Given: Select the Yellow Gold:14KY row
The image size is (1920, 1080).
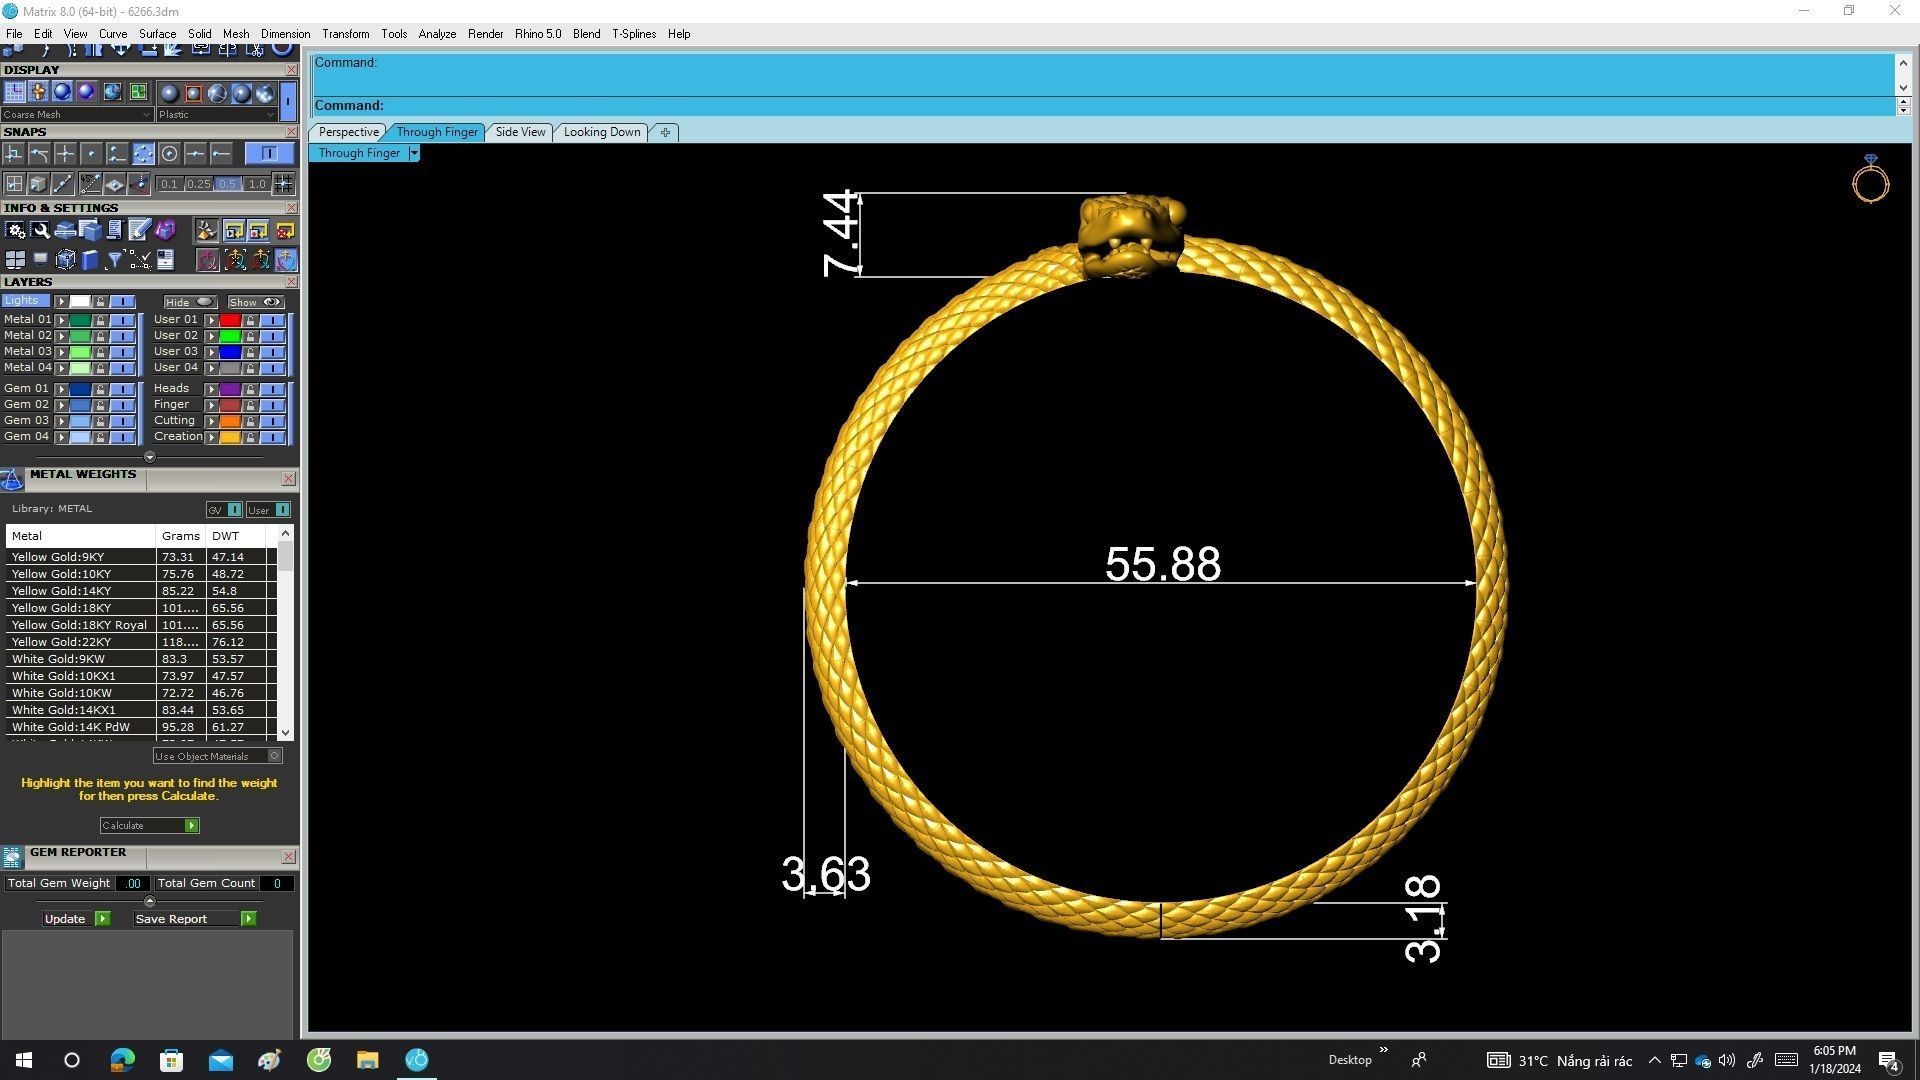Looking at the screenshot, I should point(140,591).
